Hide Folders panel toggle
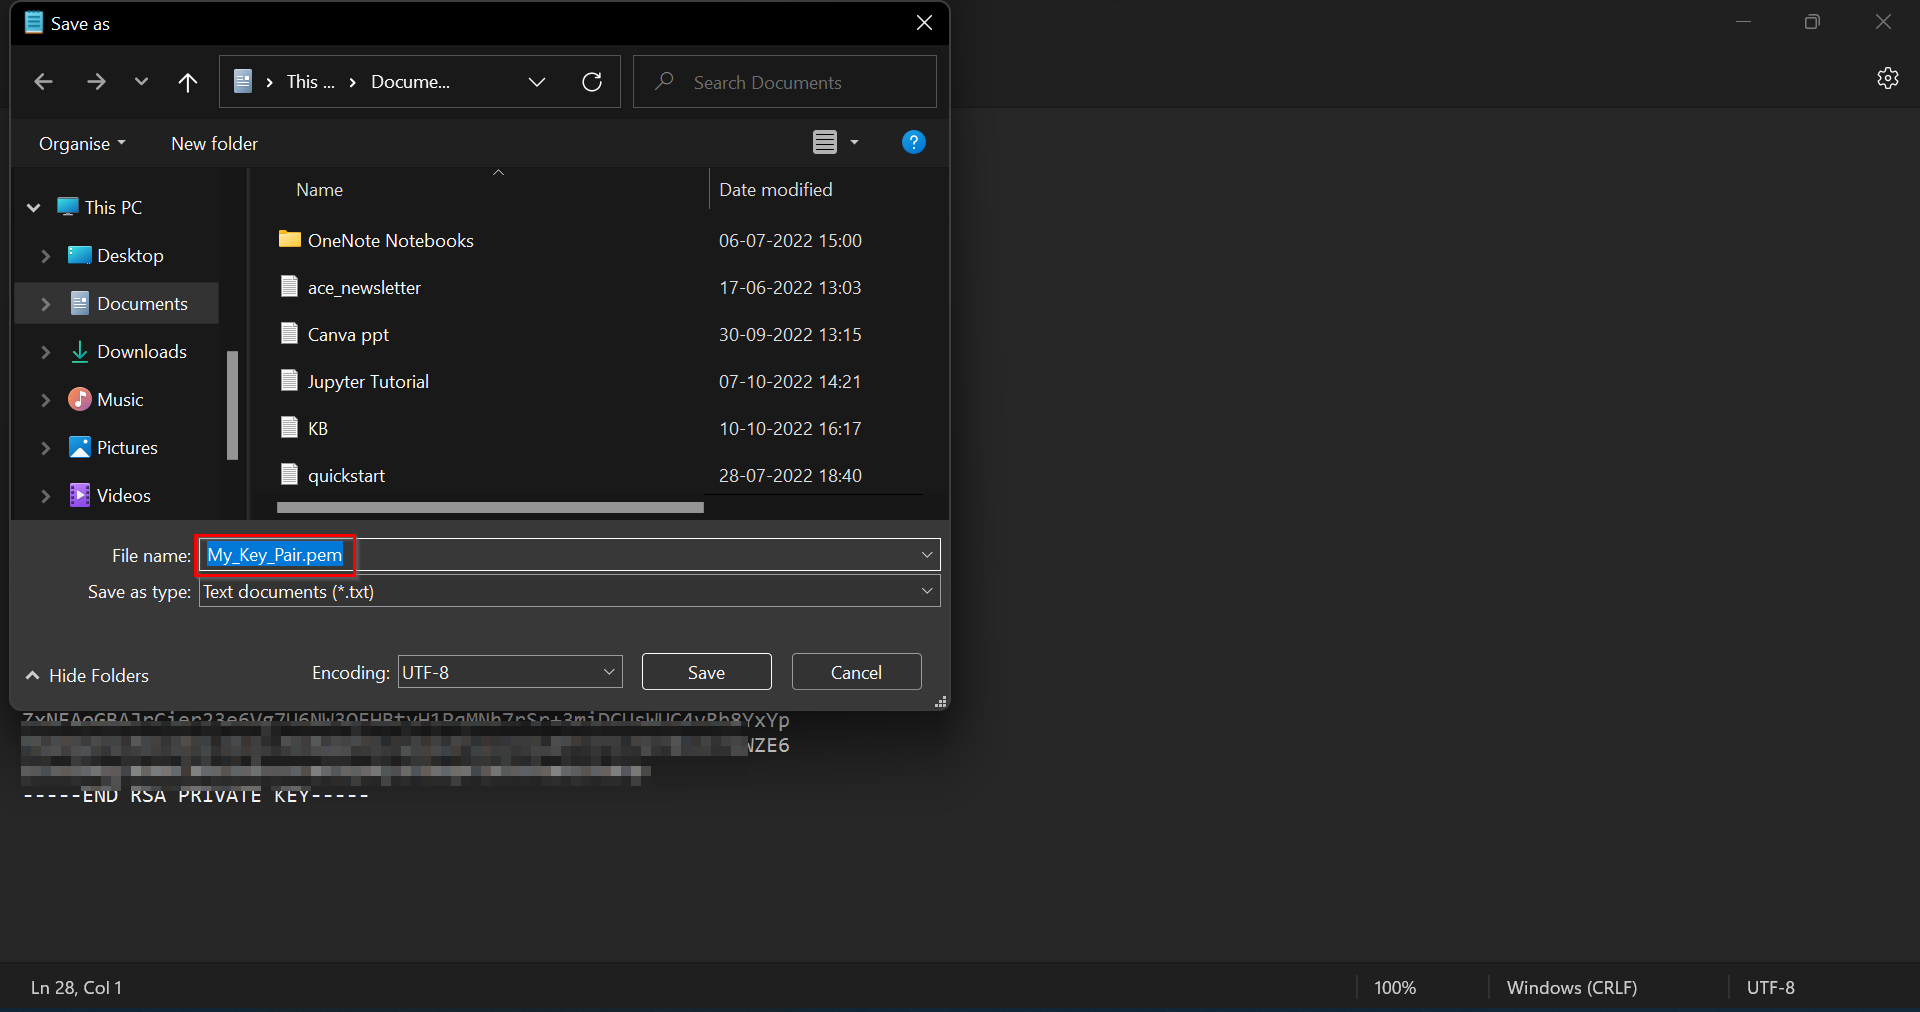The height and width of the screenshot is (1012, 1920). click(x=87, y=676)
